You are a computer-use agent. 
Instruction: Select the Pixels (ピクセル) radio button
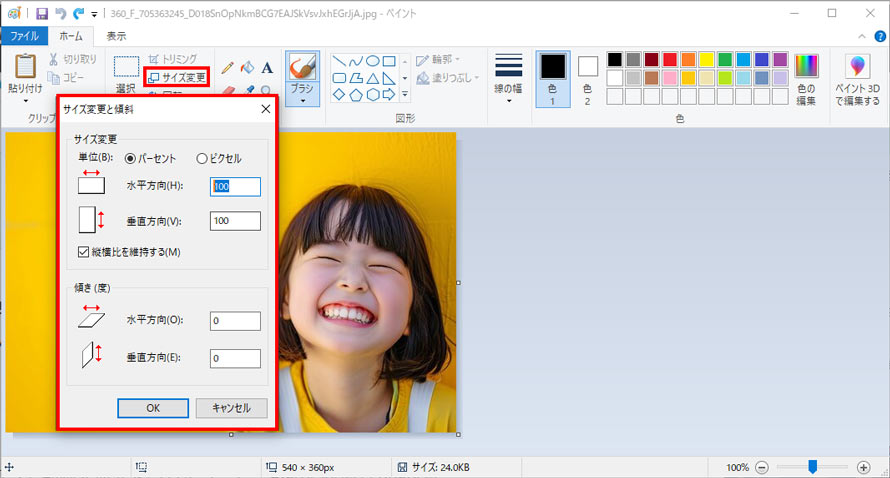point(201,159)
